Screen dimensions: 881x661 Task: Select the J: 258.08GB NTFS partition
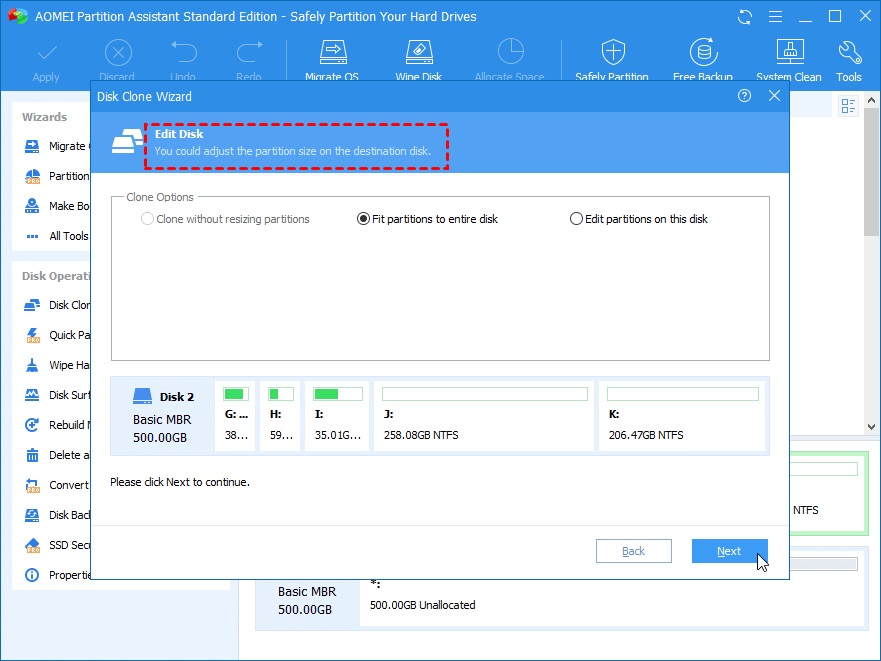484,416
